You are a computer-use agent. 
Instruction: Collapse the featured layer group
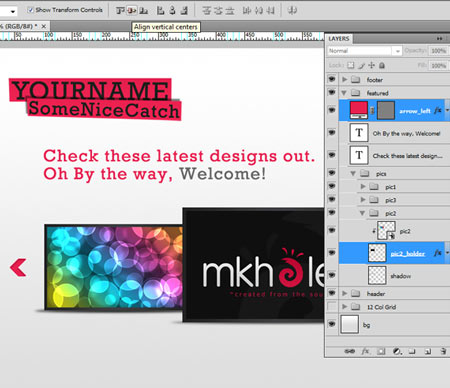tap(344, 93)
